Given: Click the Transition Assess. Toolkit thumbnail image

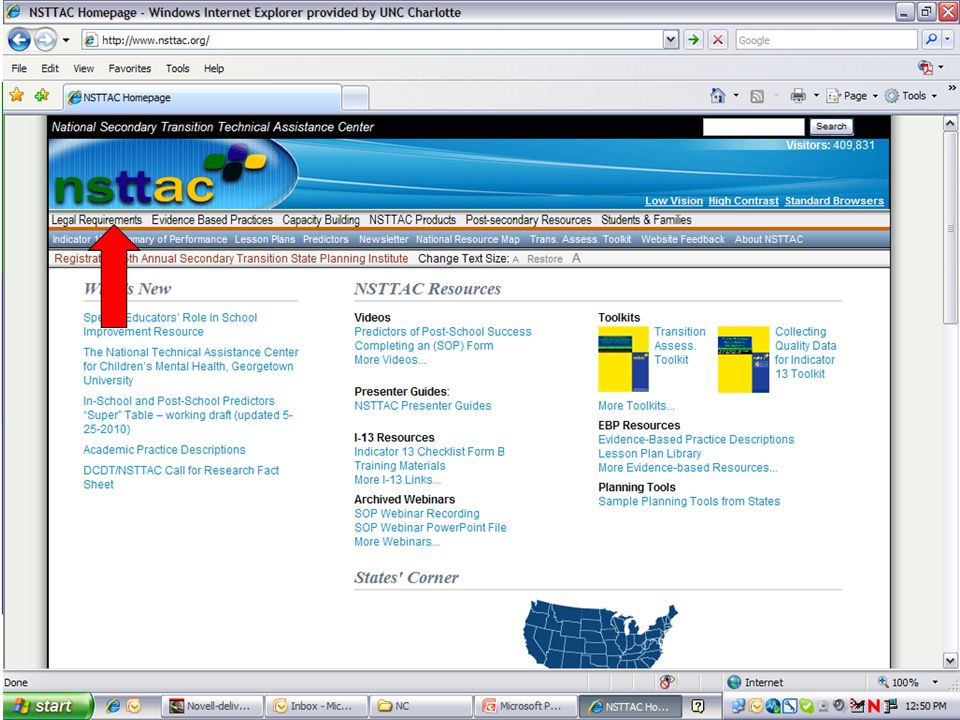Looking at the screenshot, I should [x=623, y=359].
